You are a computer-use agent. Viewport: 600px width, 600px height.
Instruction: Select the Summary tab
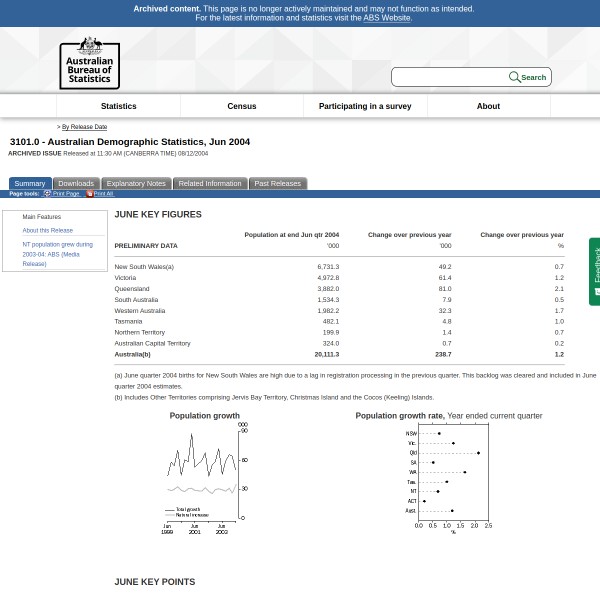[30, 183]
